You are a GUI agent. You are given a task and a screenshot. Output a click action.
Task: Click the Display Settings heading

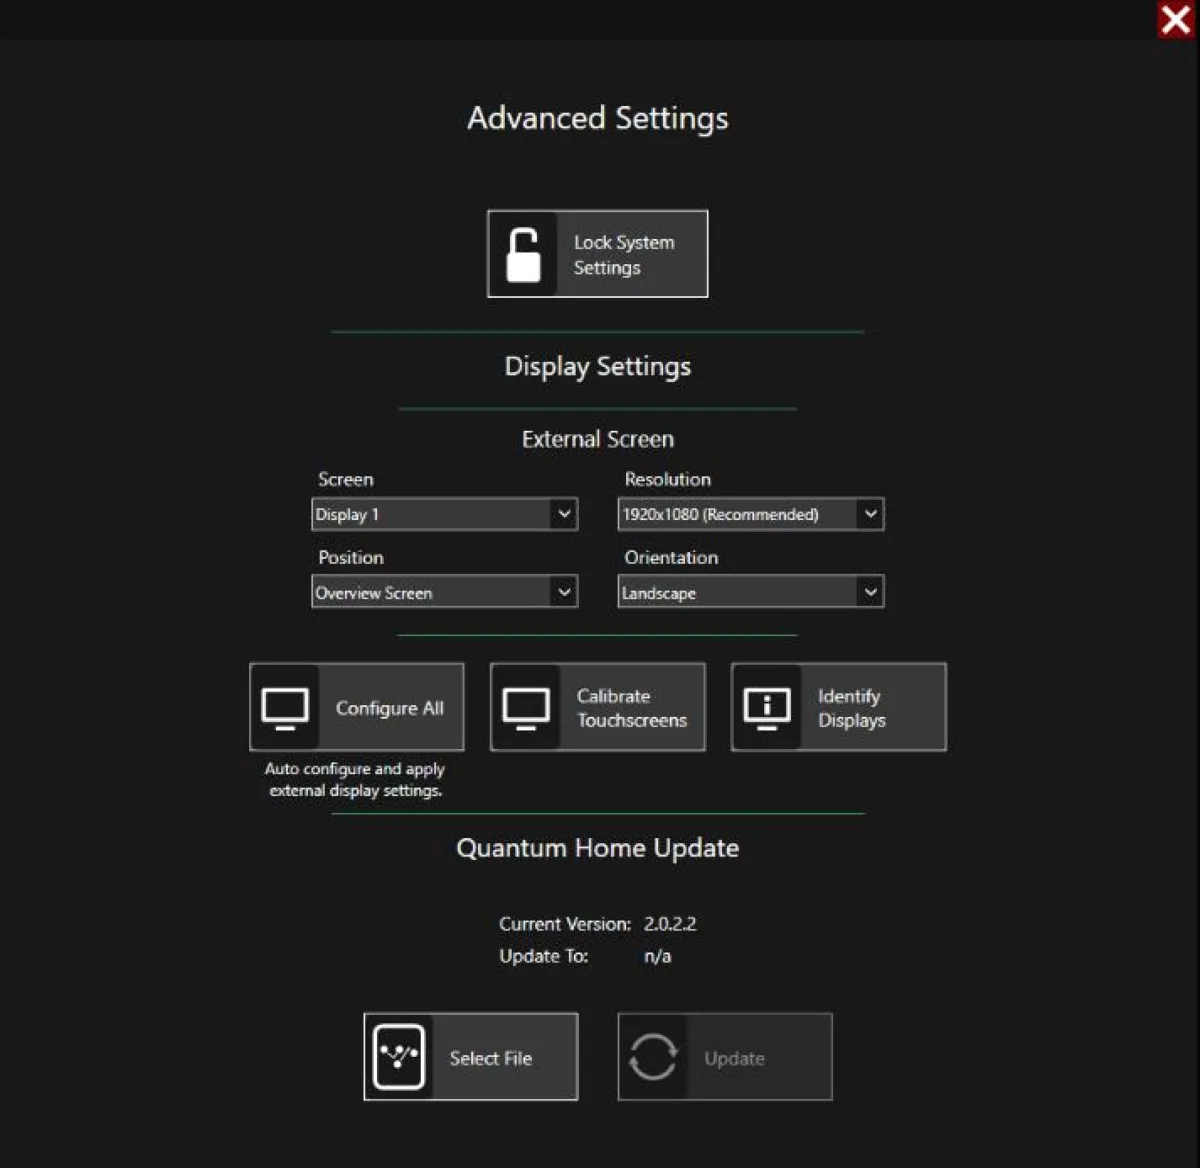click(598, 367)
